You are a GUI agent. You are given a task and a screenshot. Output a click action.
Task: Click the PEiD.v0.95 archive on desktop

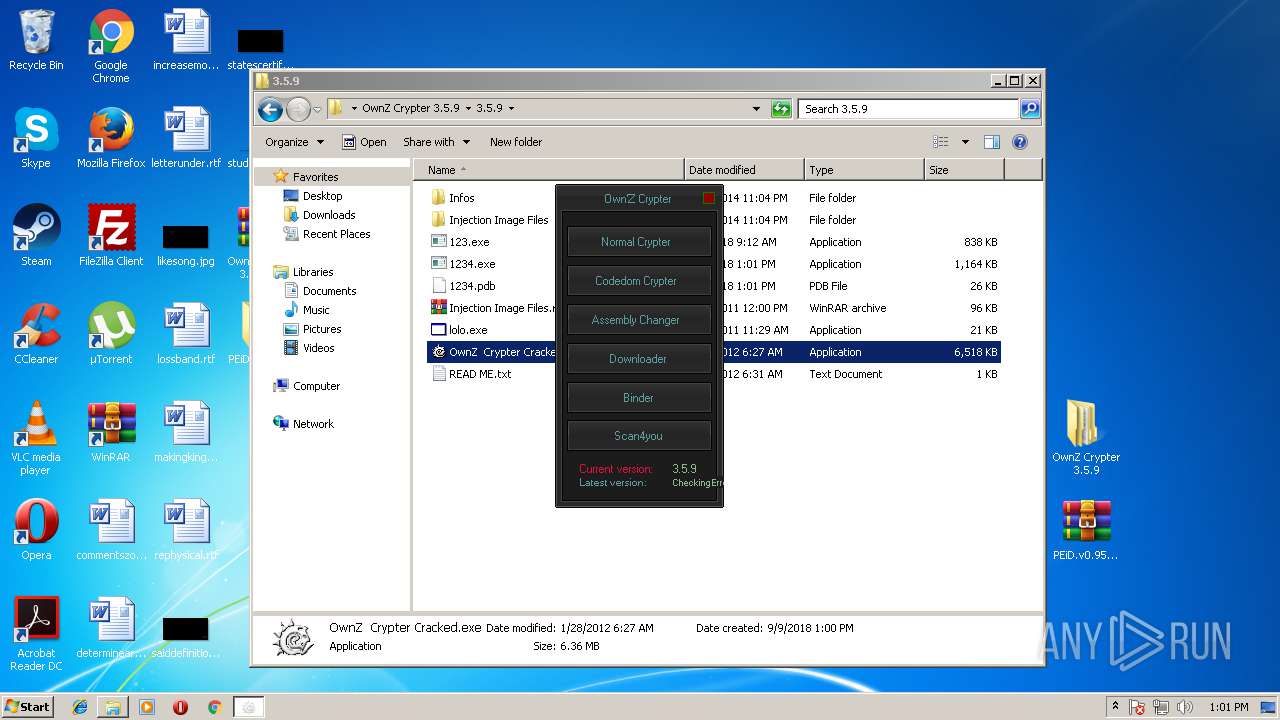click(1086, 531)
